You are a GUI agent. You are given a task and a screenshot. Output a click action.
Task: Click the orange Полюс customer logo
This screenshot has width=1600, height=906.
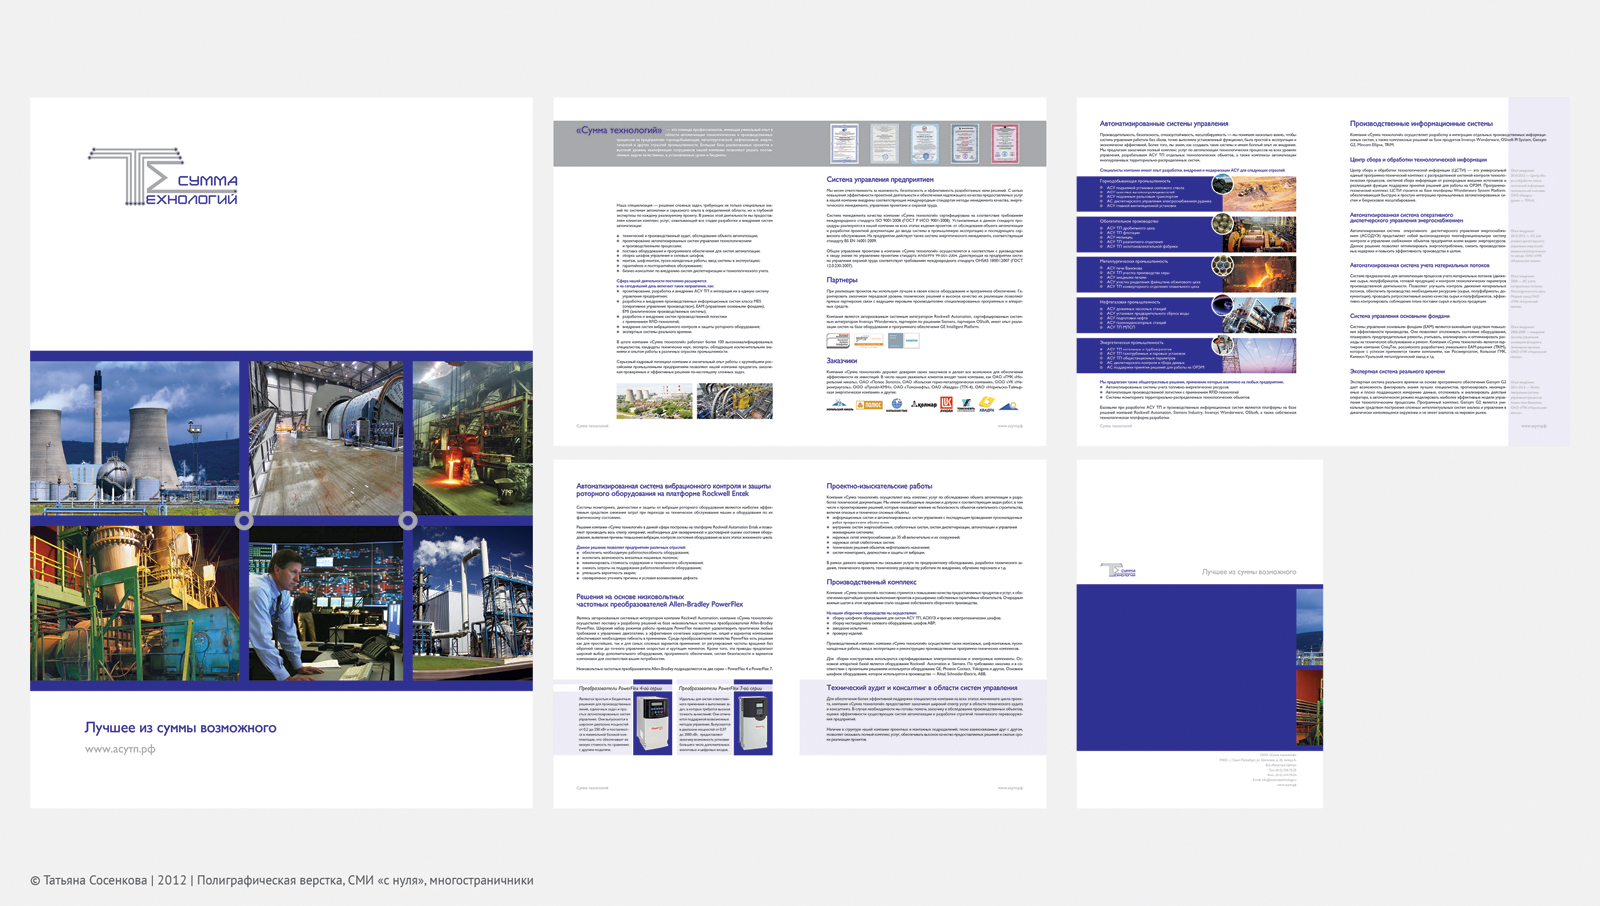(869, 405)
